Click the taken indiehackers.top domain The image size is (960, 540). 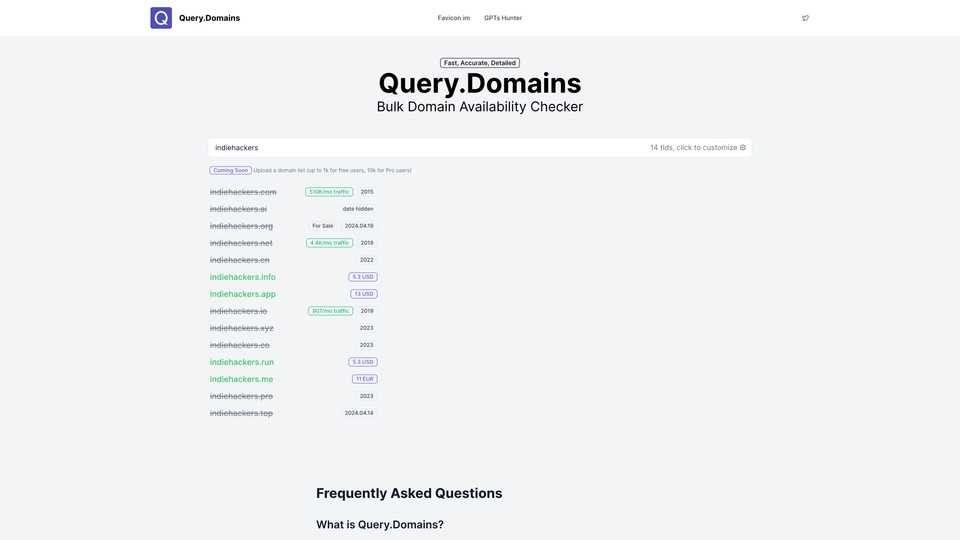pos(241,413)
